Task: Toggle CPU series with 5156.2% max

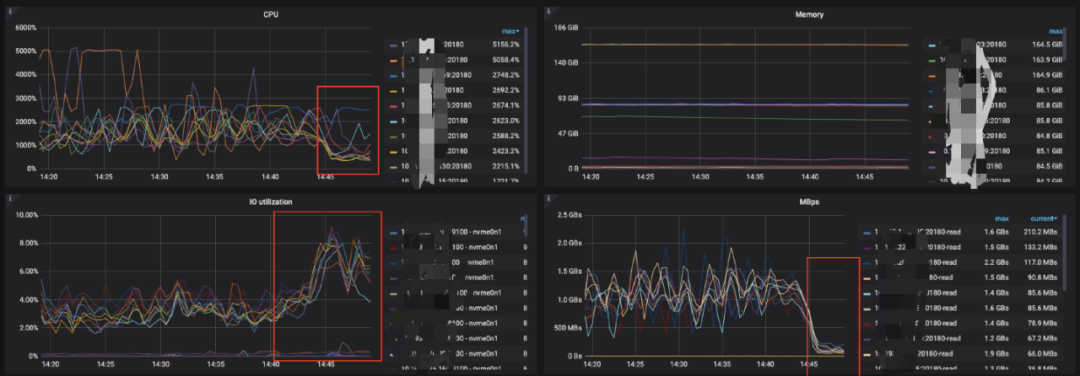Action: tap(453, 43)
